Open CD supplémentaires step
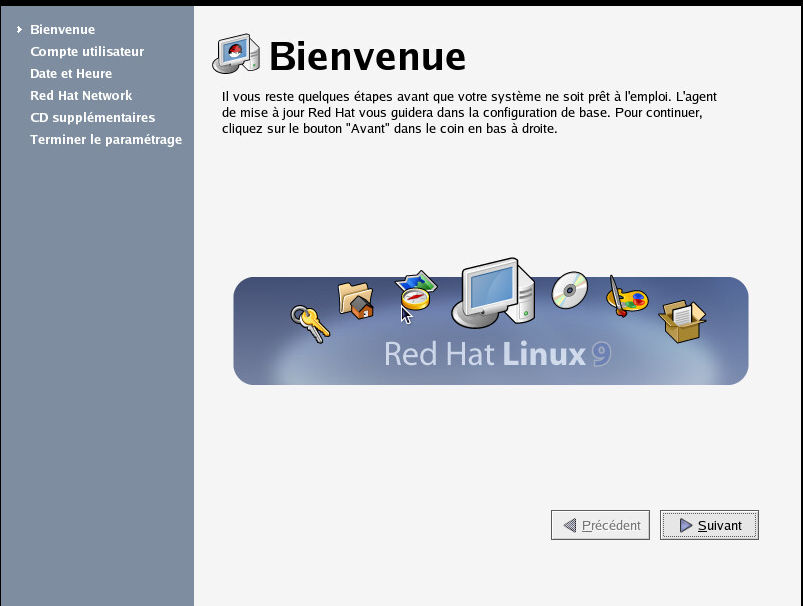The height and width of the screenshot is (606, 803). click(92, 118)
